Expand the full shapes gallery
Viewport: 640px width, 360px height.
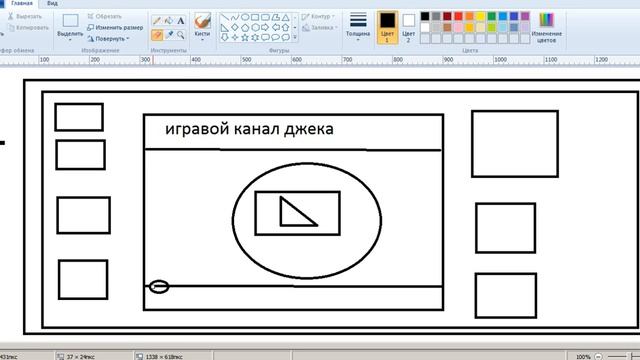point(295,38)
